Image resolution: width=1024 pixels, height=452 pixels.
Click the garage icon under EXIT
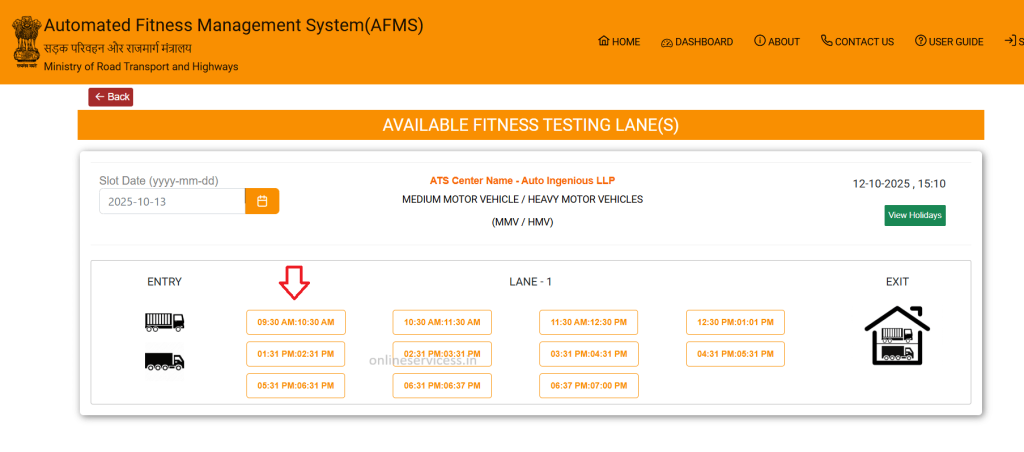tap(897, 335)
